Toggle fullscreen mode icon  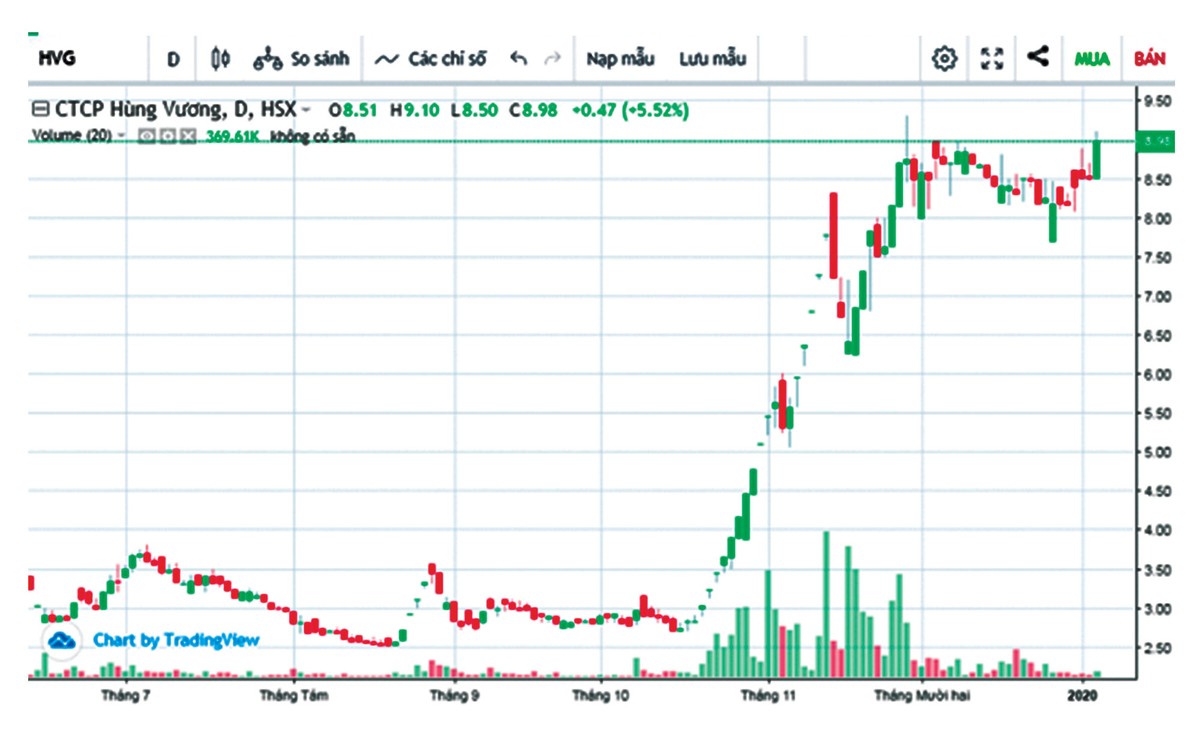992,58
